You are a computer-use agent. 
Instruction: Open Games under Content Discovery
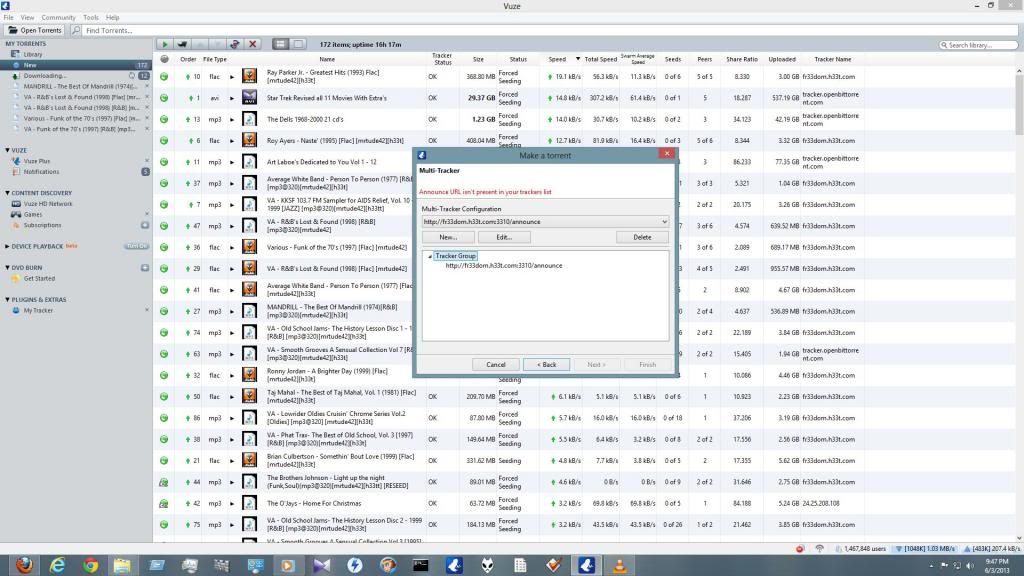tap(33, 214)
